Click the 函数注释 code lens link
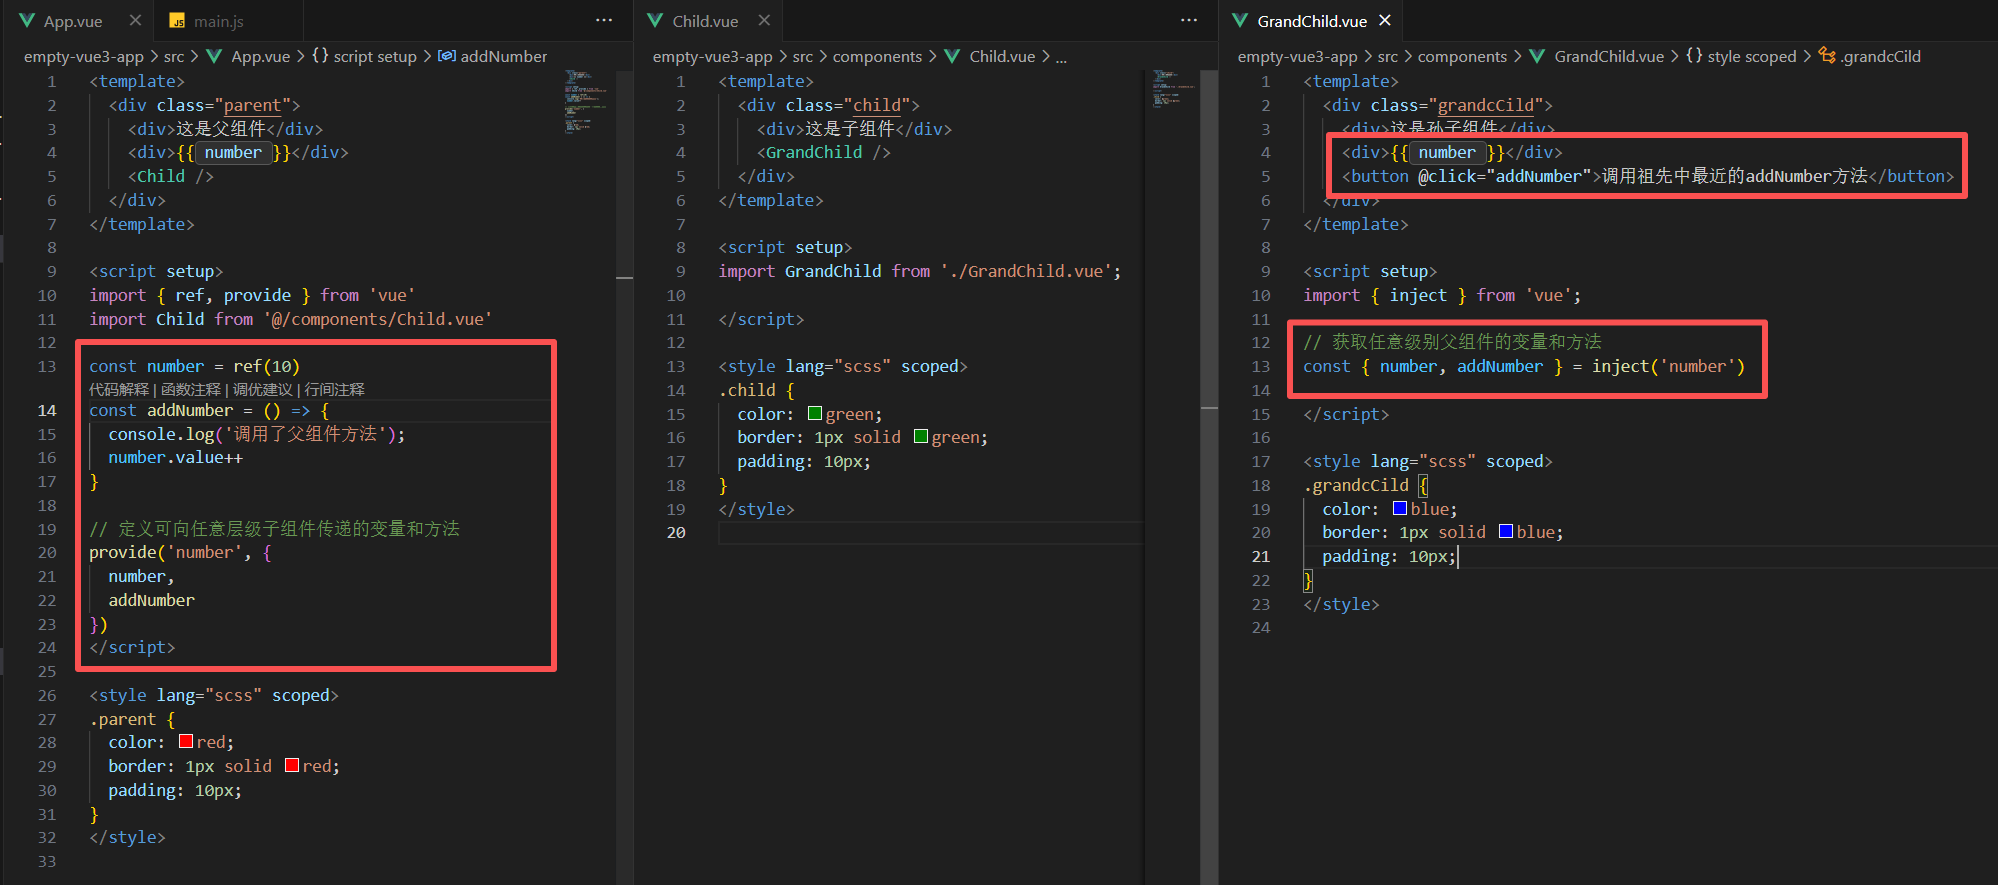This screenshot has height=885, width=1998. click(x=191, y=389)
